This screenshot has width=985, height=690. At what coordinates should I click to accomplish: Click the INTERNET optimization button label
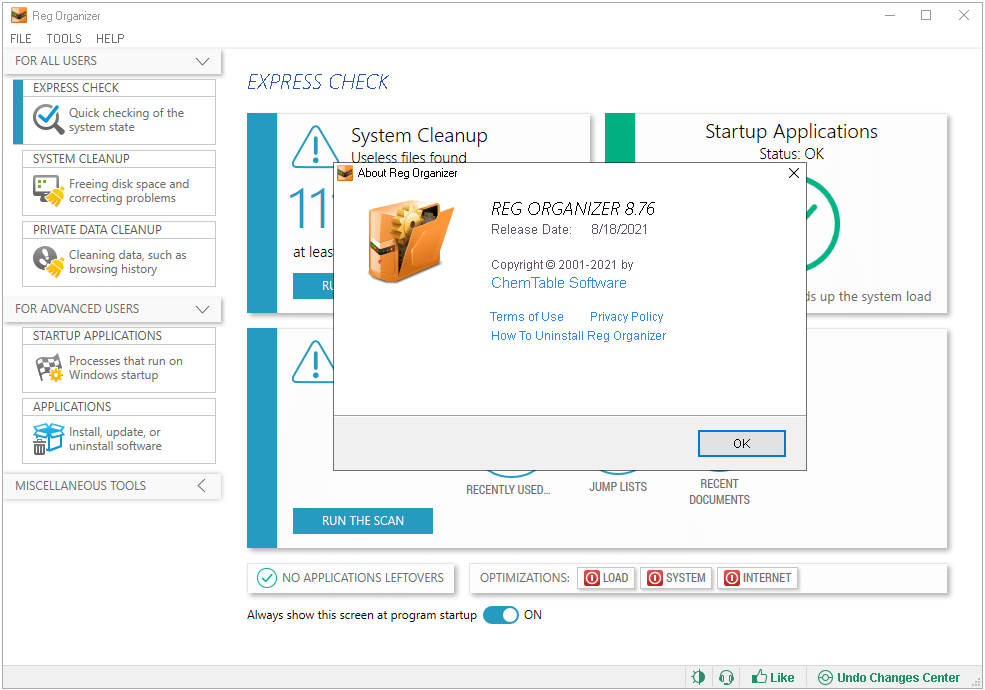766,578
